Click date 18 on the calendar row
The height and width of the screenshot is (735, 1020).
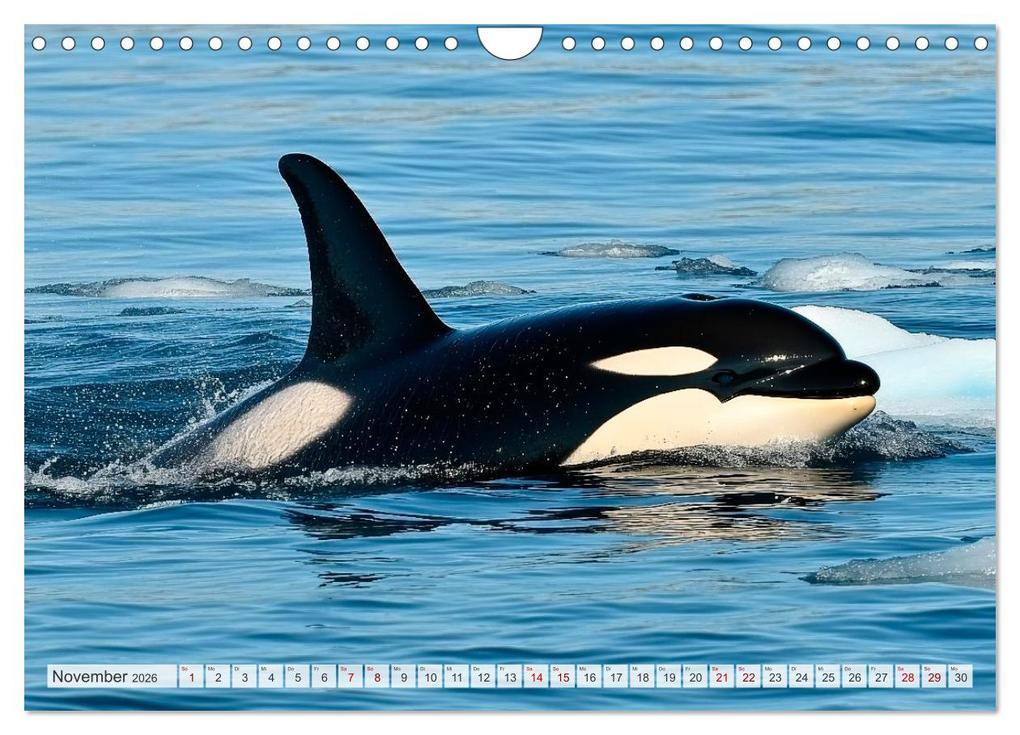[642, 677]
